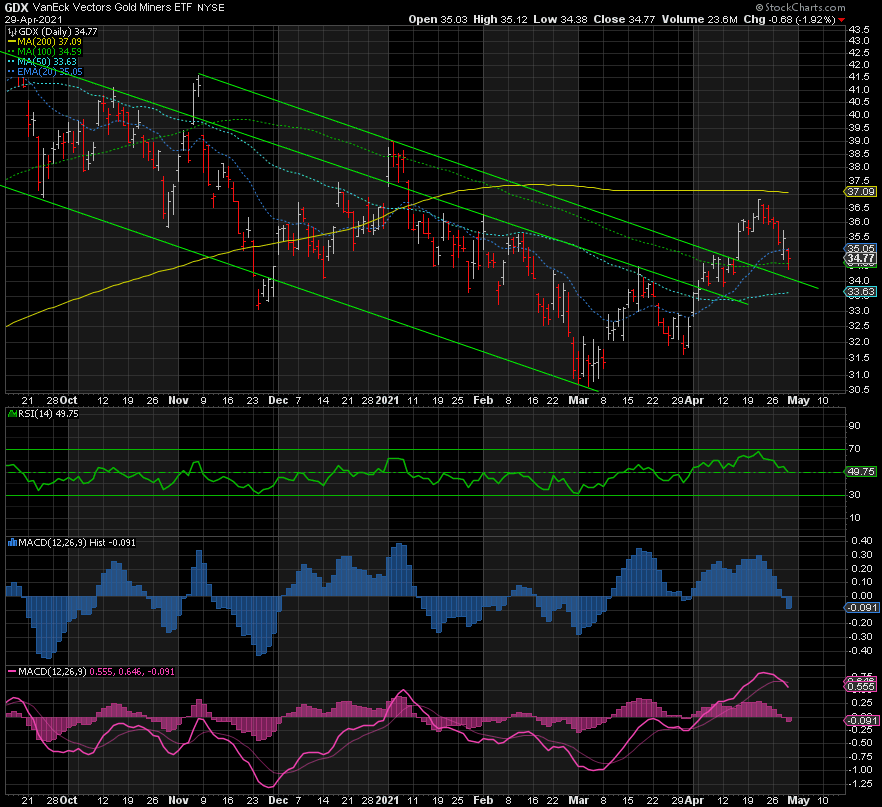
Task: Click the 0.40 level on MACD histogram axis
Action: point(862,541)
